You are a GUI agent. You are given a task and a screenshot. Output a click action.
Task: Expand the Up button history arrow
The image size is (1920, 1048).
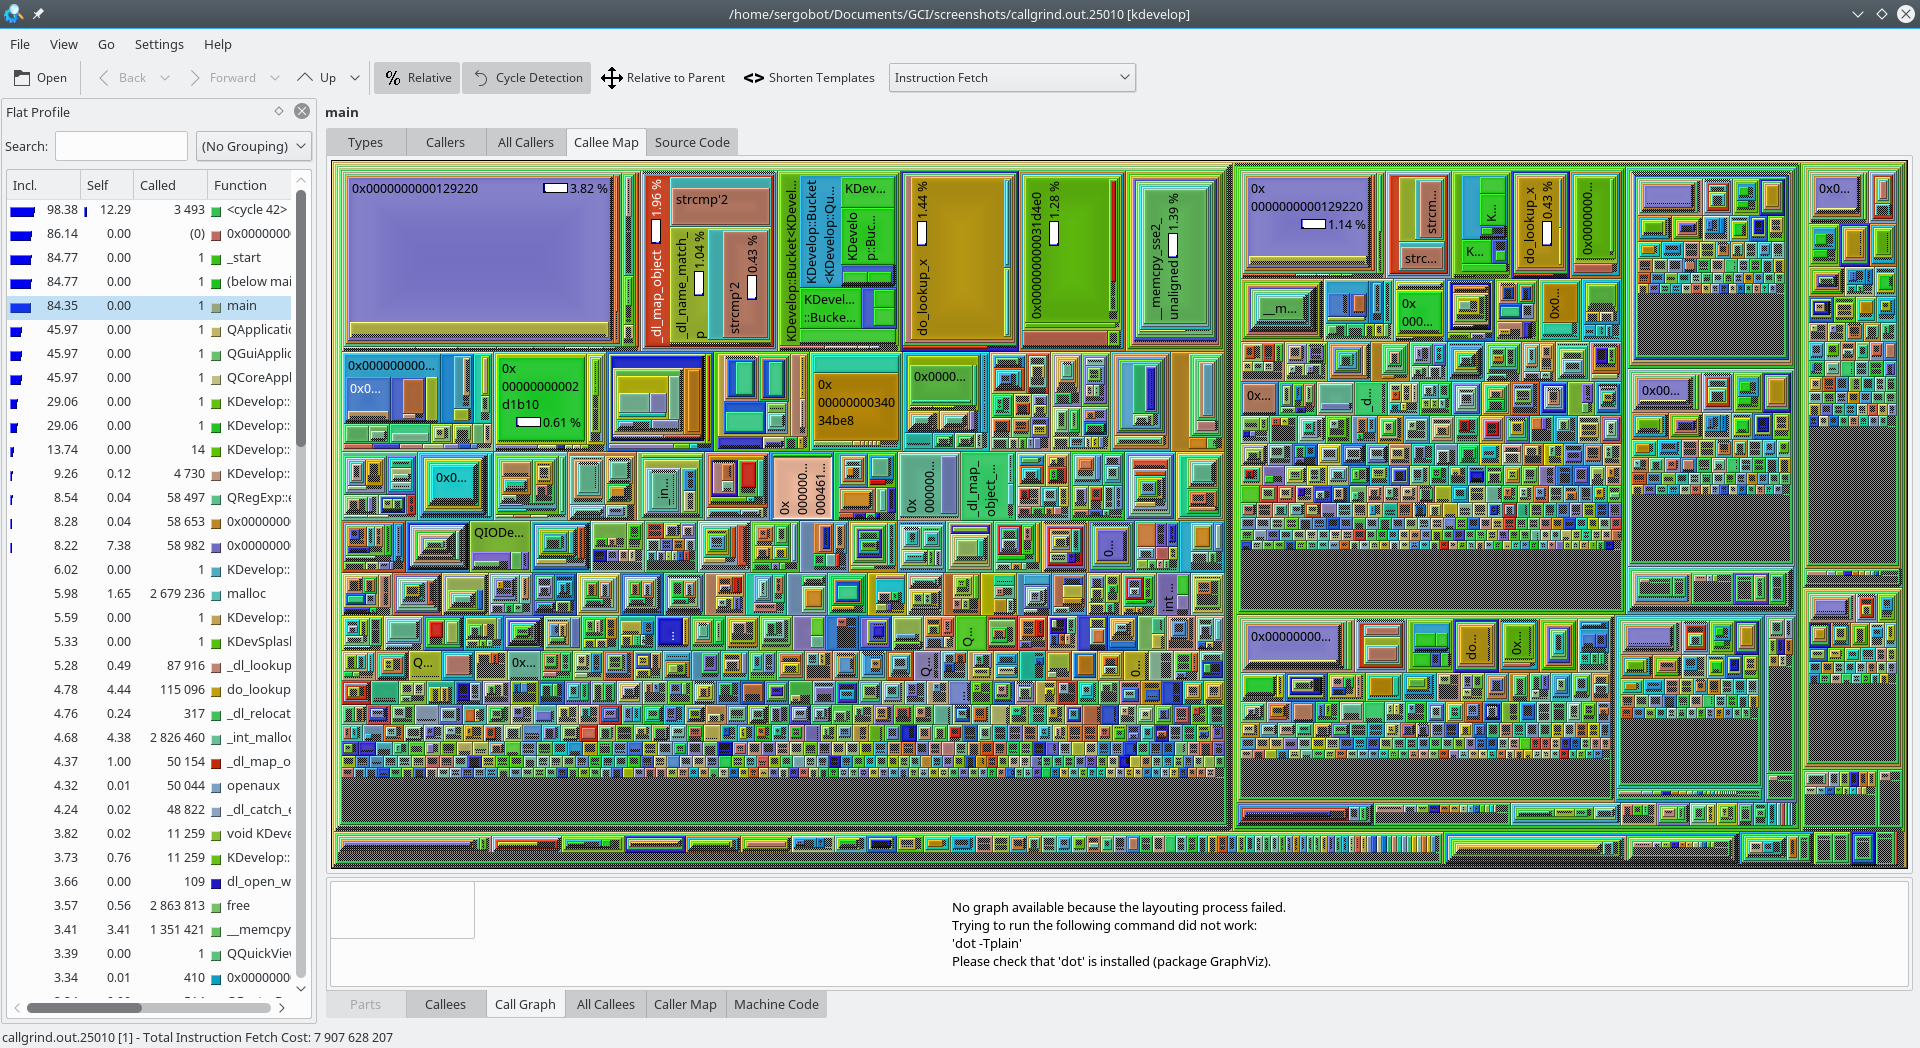click(354, 78)
